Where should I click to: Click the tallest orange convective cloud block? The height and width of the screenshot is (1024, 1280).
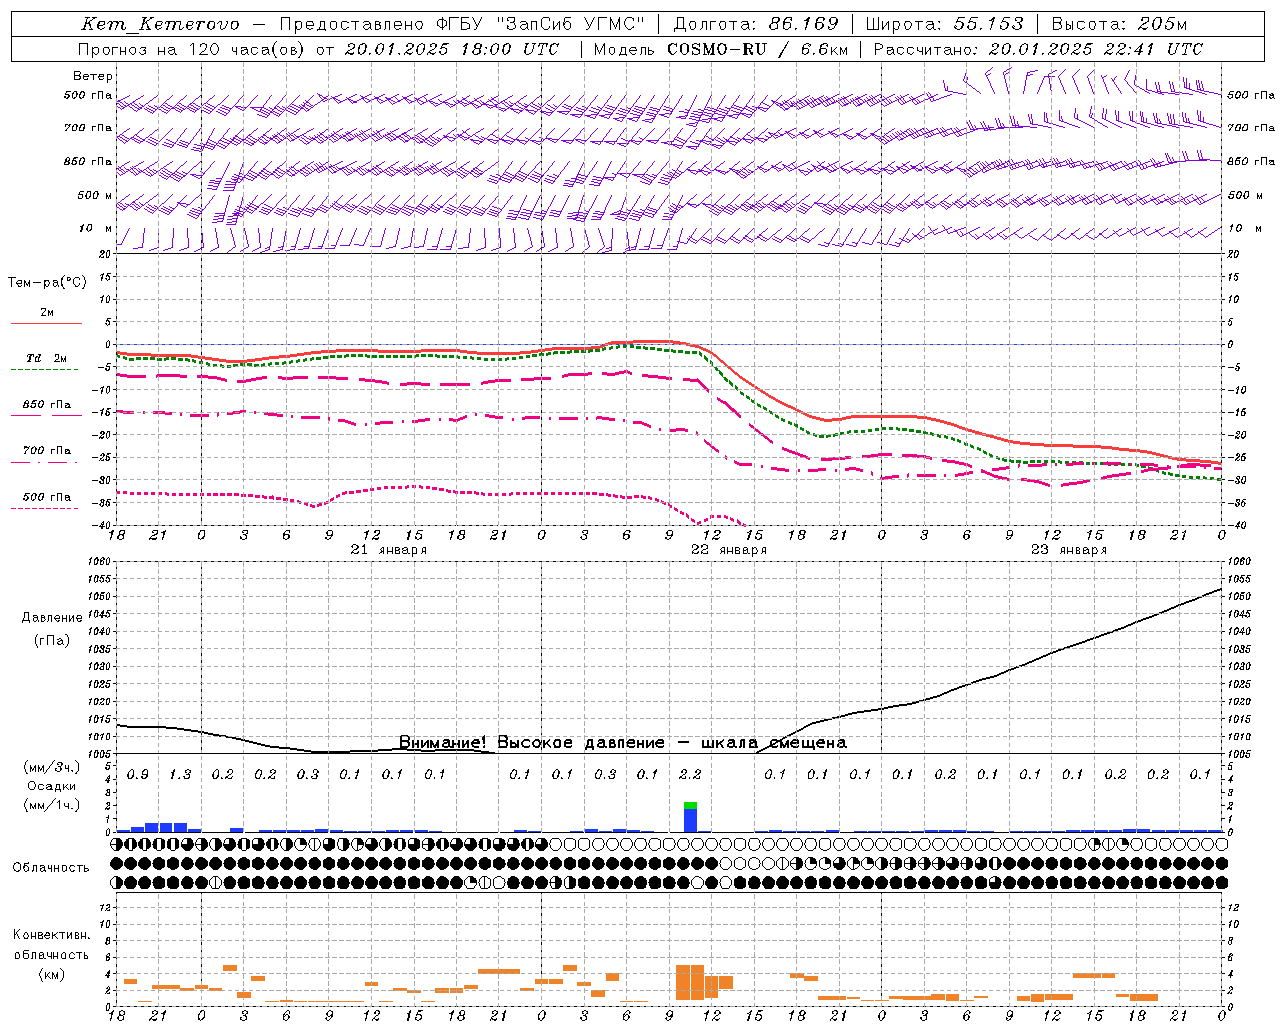690,982
